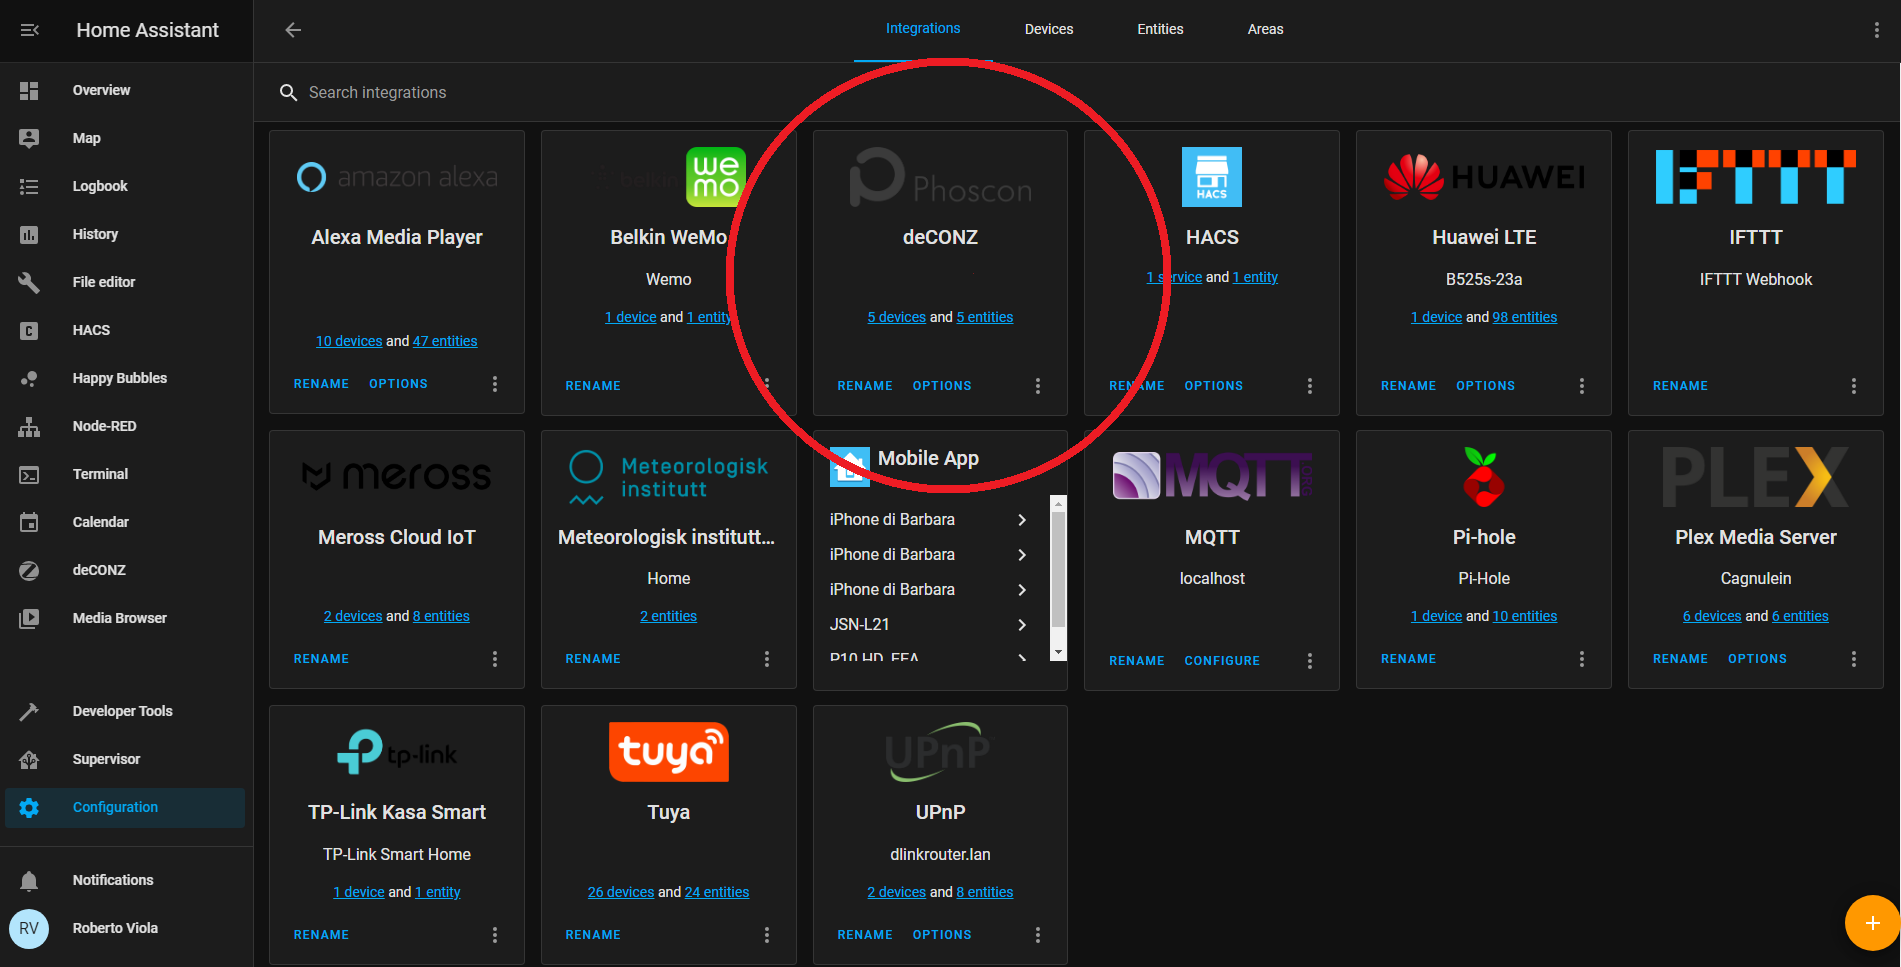The image size is (1901, 967).
Task: Open Huawei LTE card three-dot menu
Action: 1582,386
